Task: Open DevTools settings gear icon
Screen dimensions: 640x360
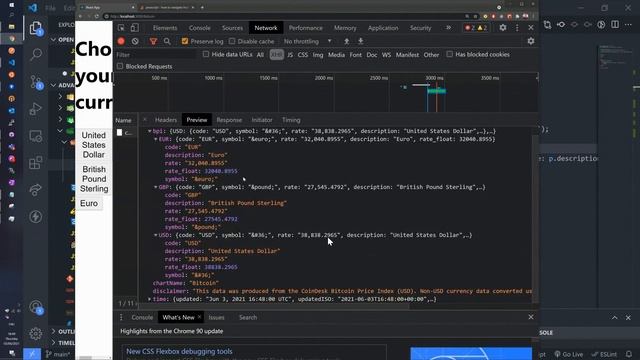Action: [x=503, y=28]
